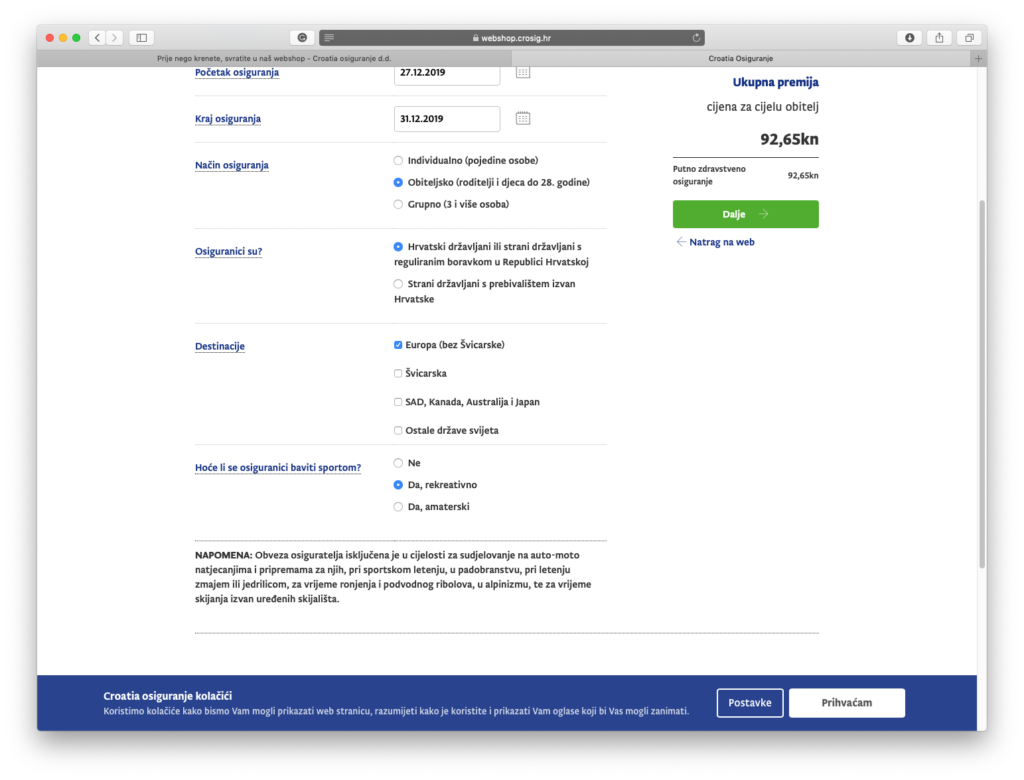The image size is (1024, 780).
Task: Select Grupno (3 i više osoba)
Action: click(x=399, y=204)
